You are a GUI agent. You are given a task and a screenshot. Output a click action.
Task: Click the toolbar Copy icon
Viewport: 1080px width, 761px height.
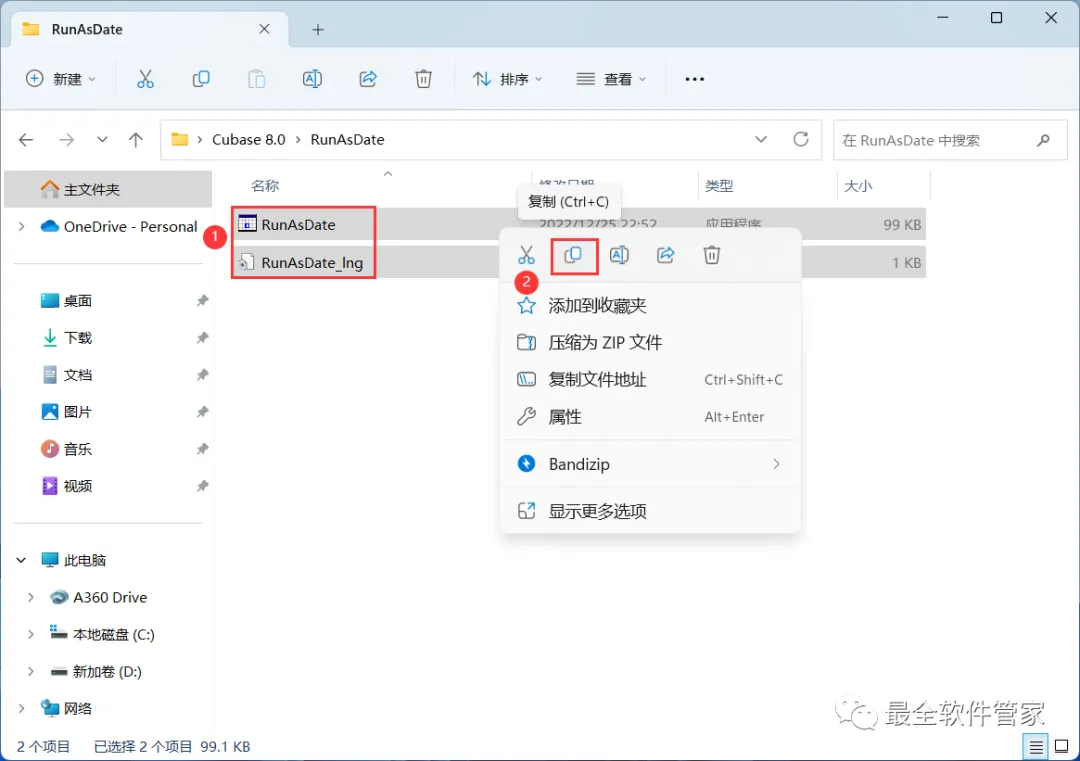pos(200,79)
